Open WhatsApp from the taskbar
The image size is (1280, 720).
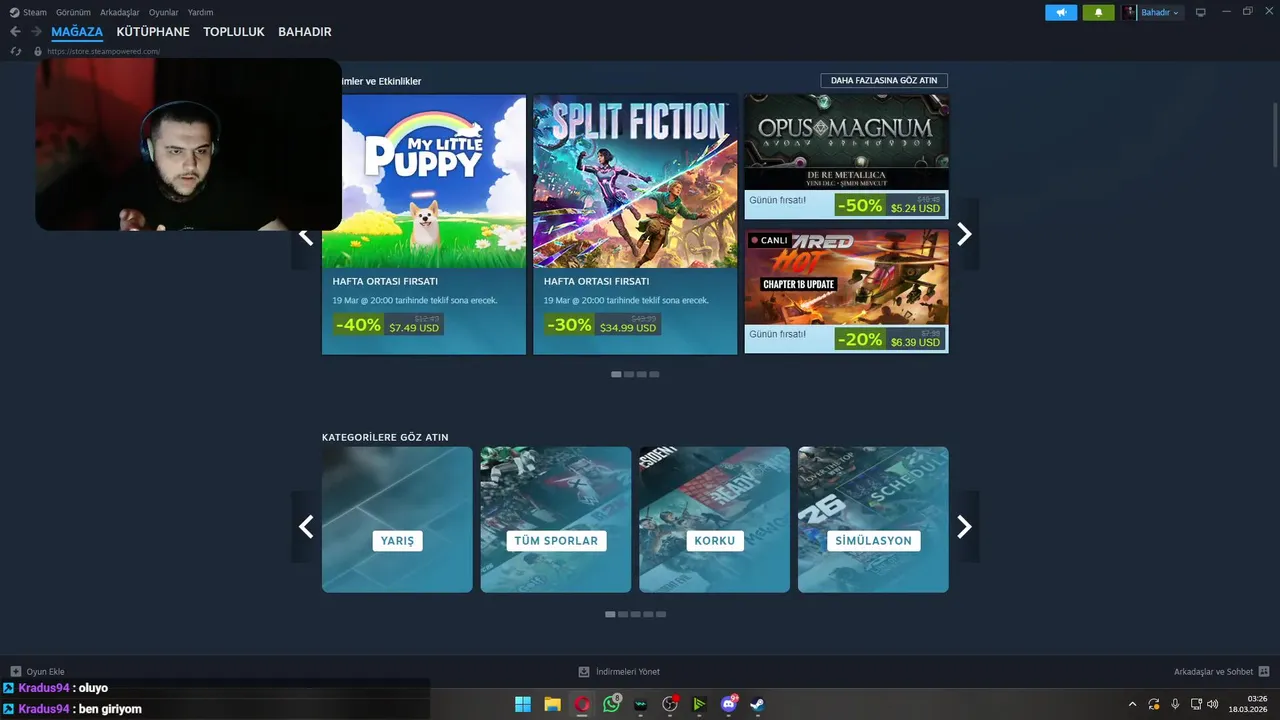611,704
